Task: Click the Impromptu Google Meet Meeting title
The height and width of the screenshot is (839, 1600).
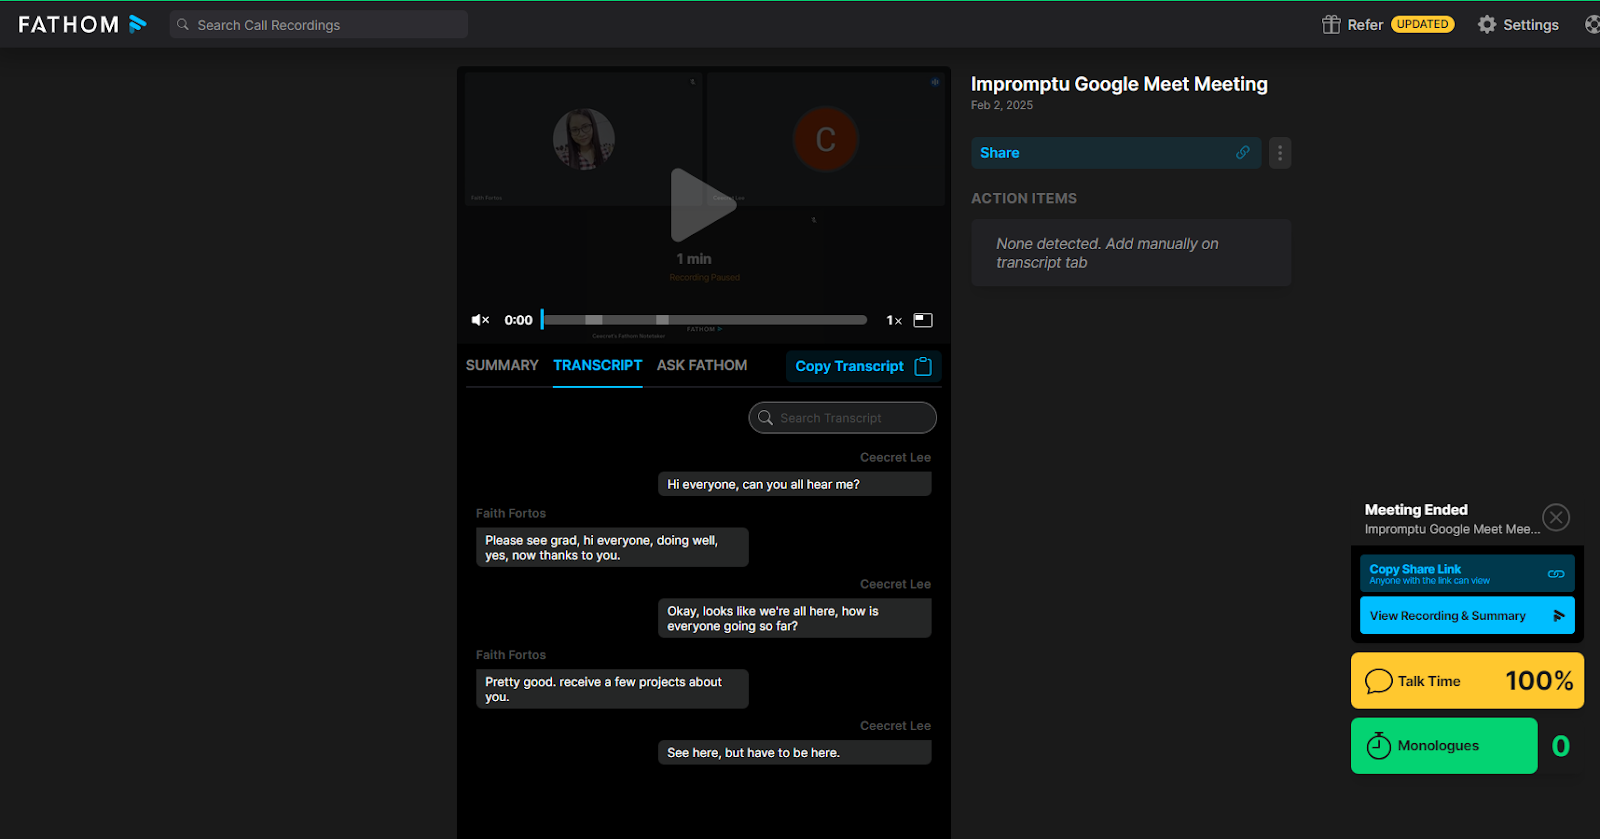Action: tap(1119, 84)
